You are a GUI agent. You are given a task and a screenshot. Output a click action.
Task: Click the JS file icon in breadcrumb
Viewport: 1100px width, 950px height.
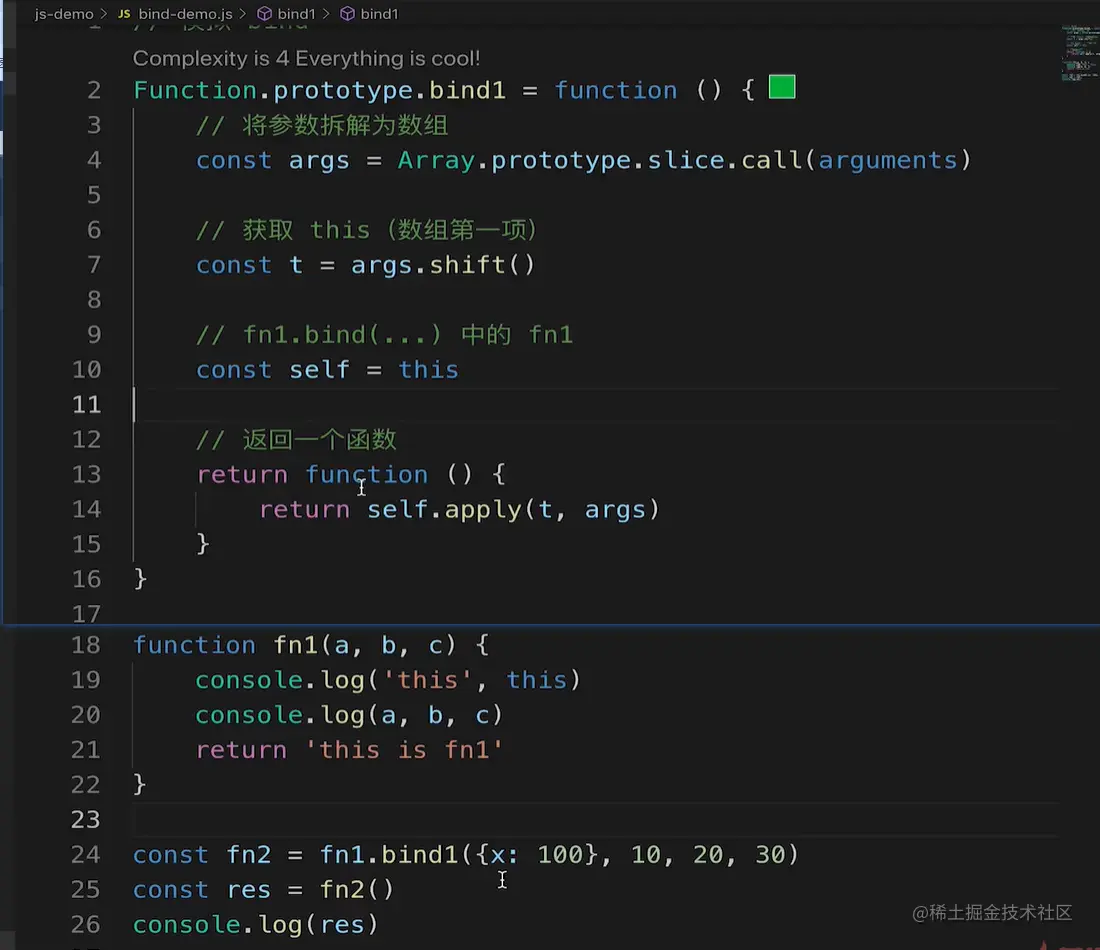click(124, 14)
